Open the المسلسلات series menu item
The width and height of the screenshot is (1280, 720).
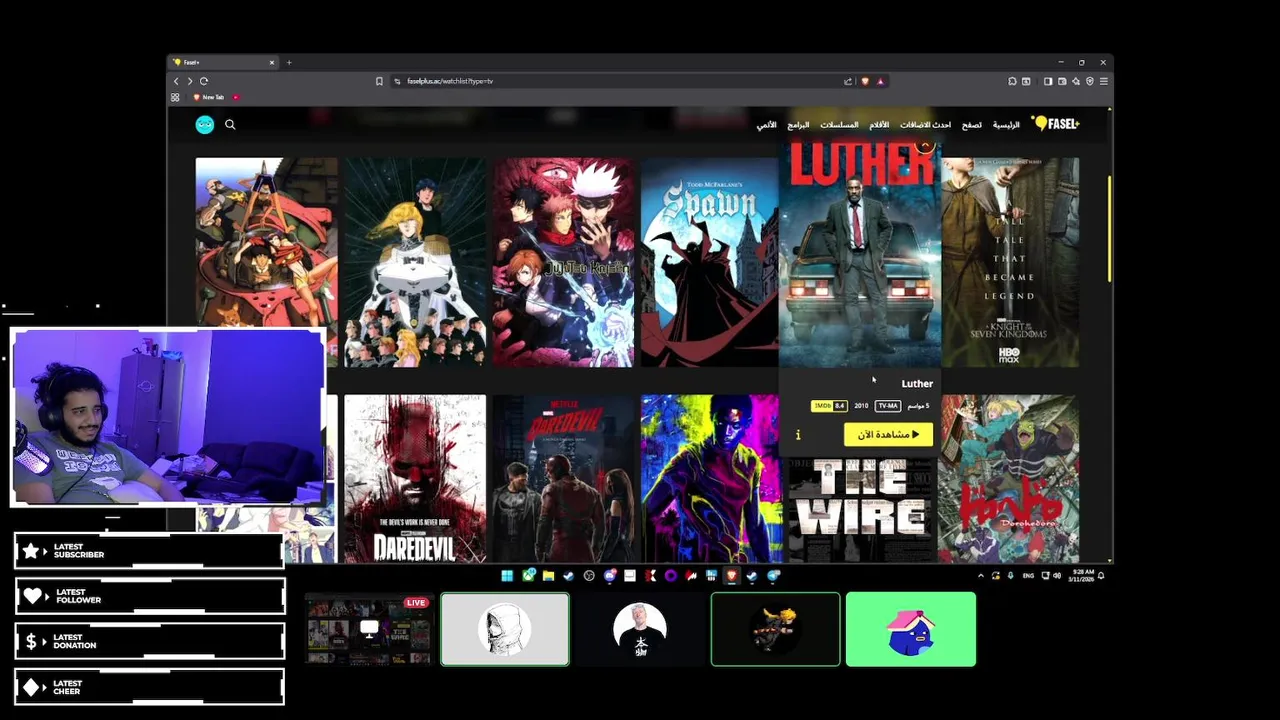pos(839,125)
